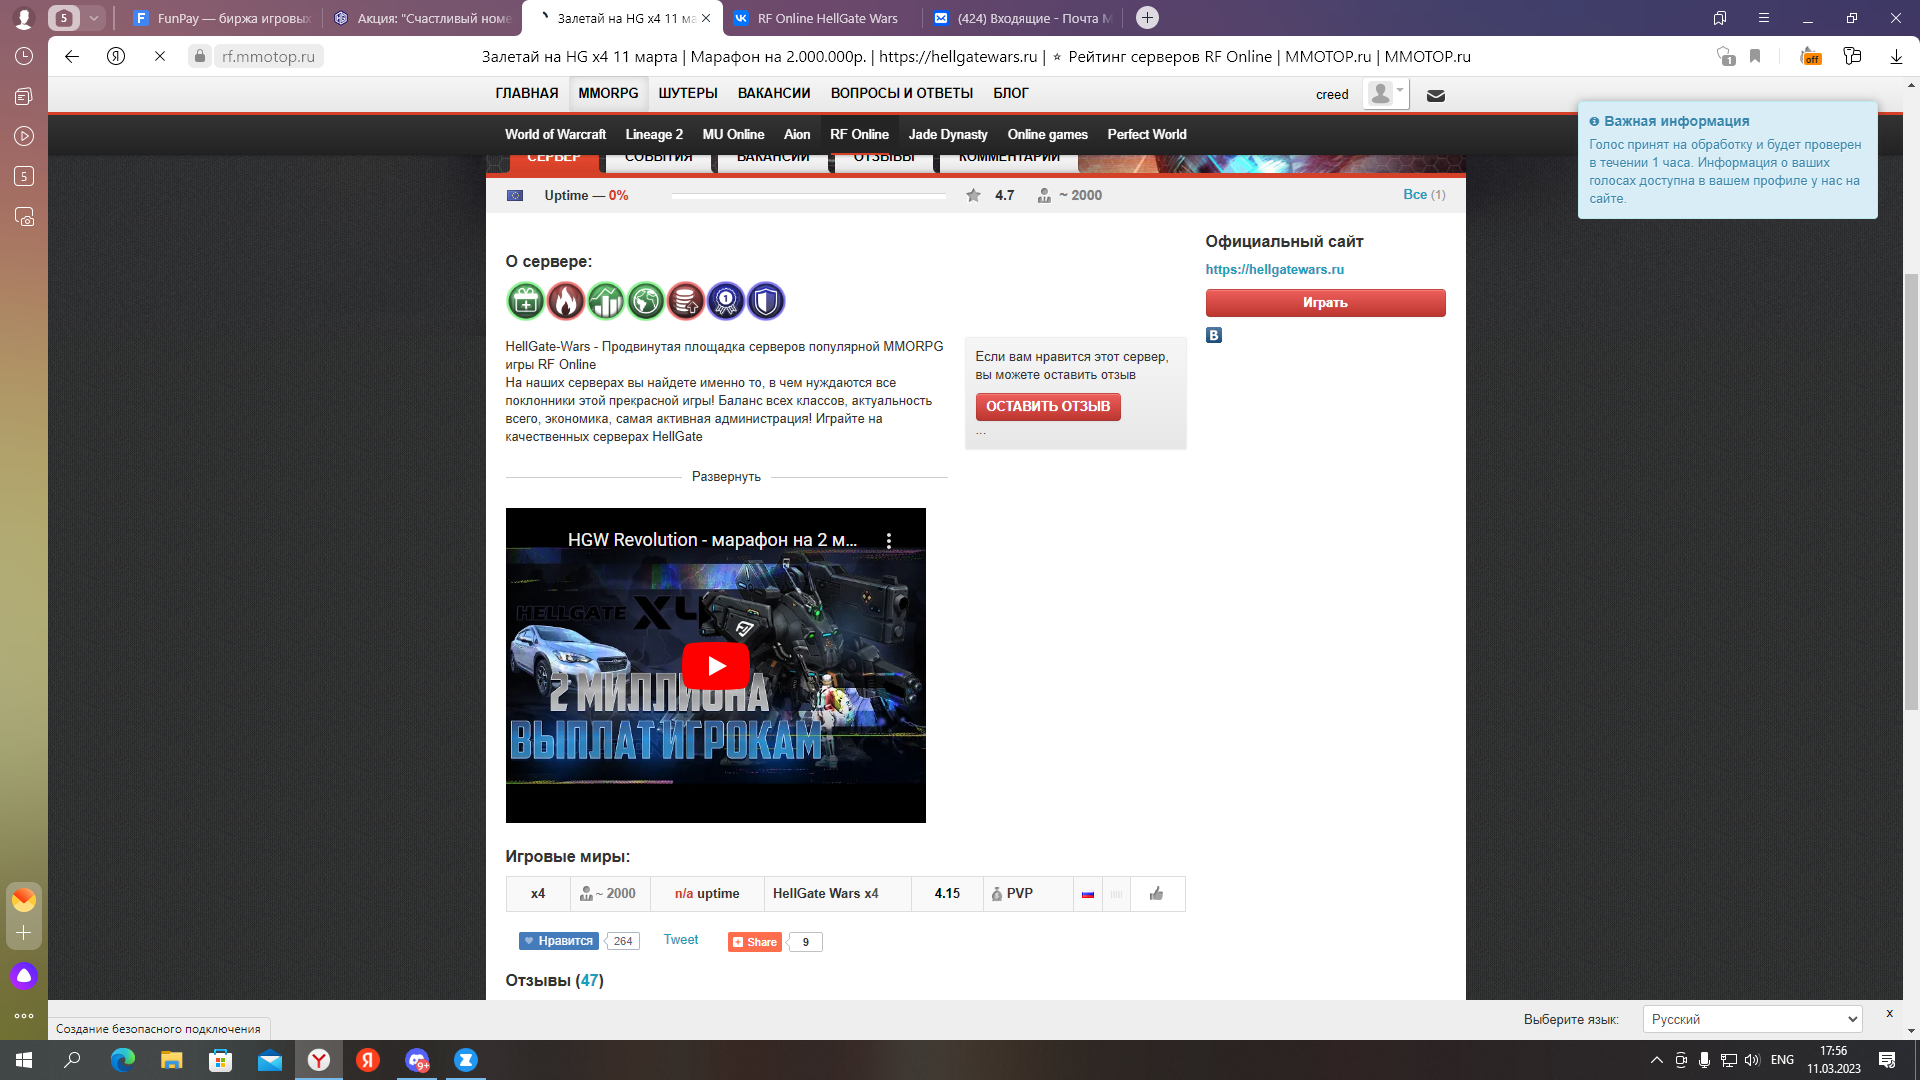
Task: Expand server description with Развернуть
Action: coord(726,477)
